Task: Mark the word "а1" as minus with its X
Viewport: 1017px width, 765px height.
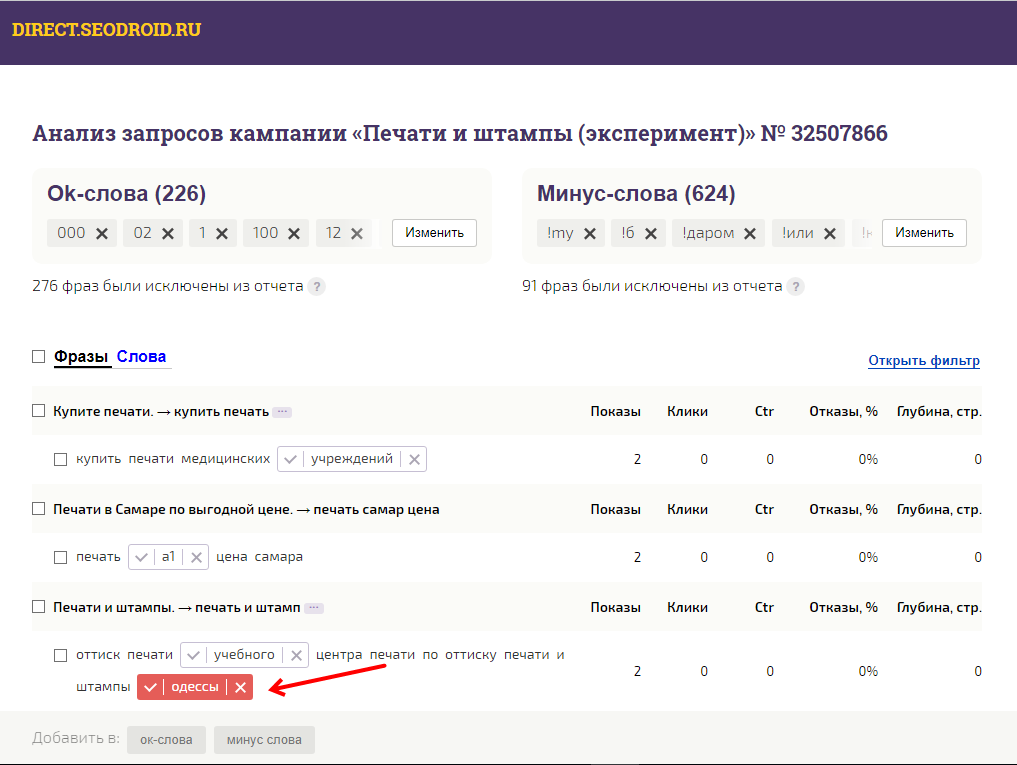Action: click(197, 557)
